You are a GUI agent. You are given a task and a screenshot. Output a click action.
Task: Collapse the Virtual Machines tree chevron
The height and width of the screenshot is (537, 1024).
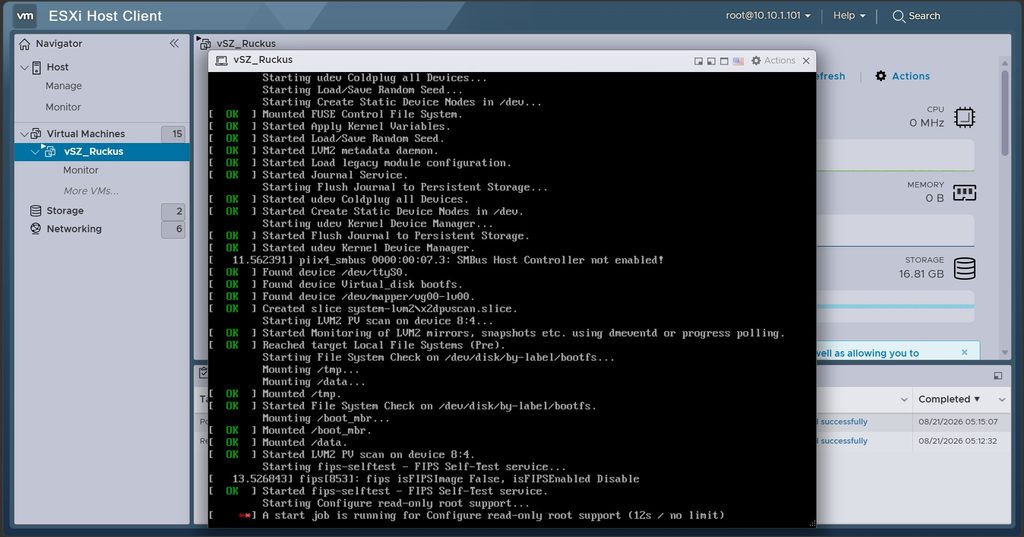24,134
